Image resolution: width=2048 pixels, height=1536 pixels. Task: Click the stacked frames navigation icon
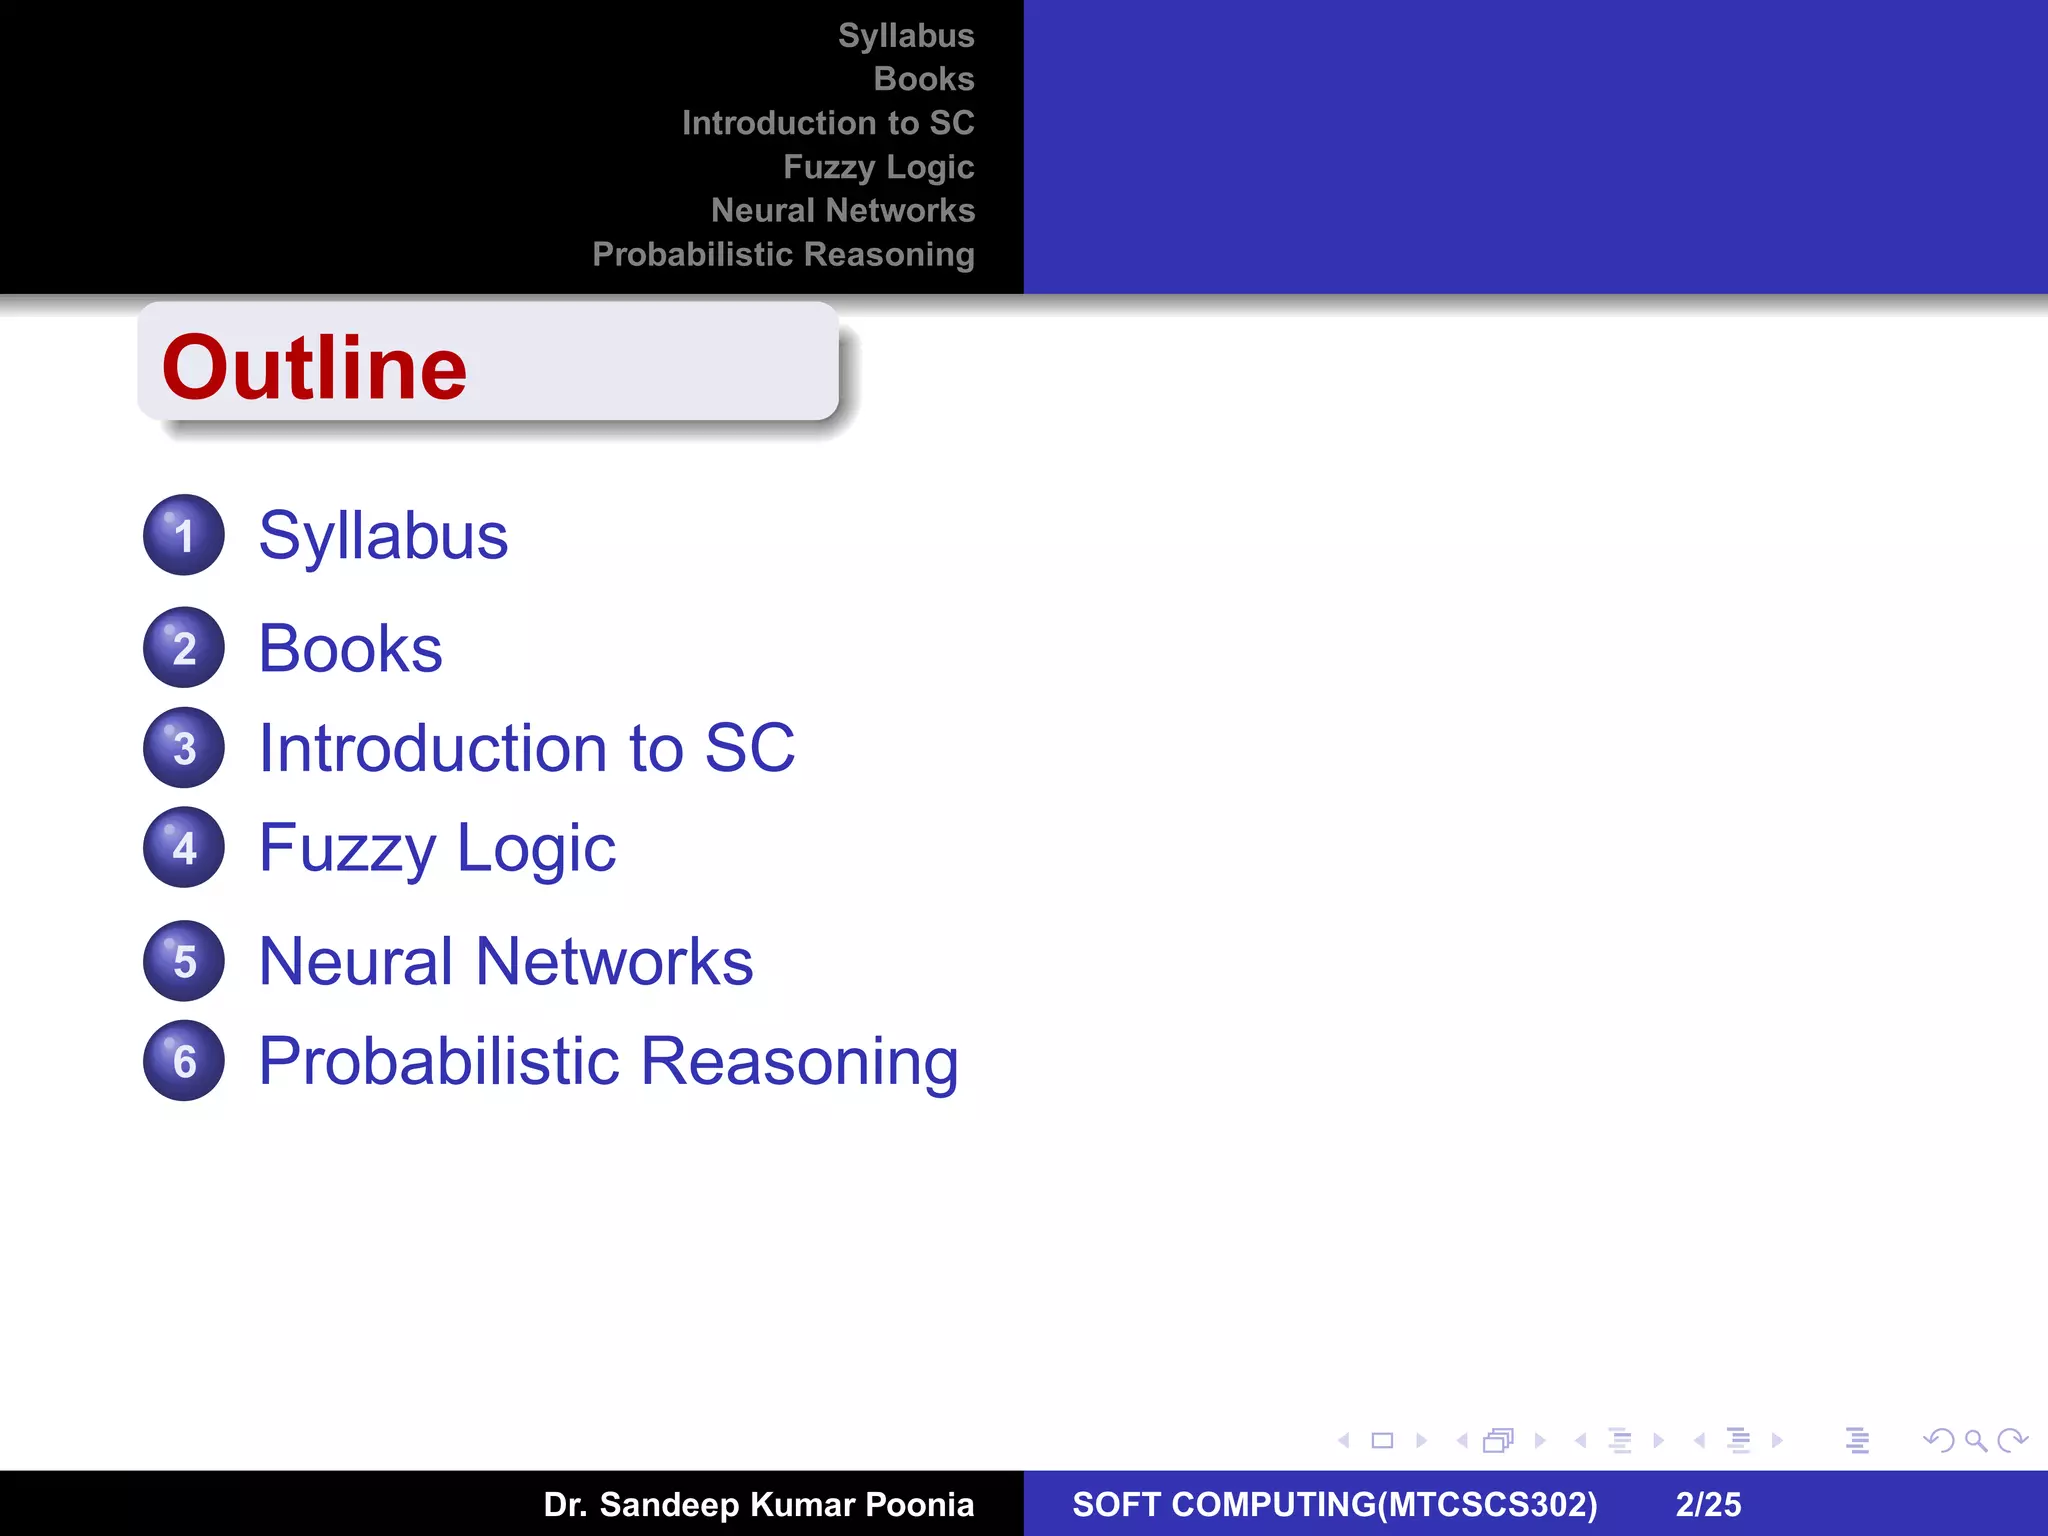coord(1498,1440)
